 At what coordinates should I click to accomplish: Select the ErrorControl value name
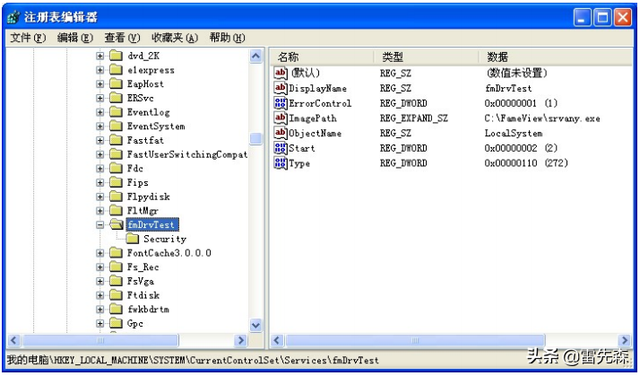[320, 103]
